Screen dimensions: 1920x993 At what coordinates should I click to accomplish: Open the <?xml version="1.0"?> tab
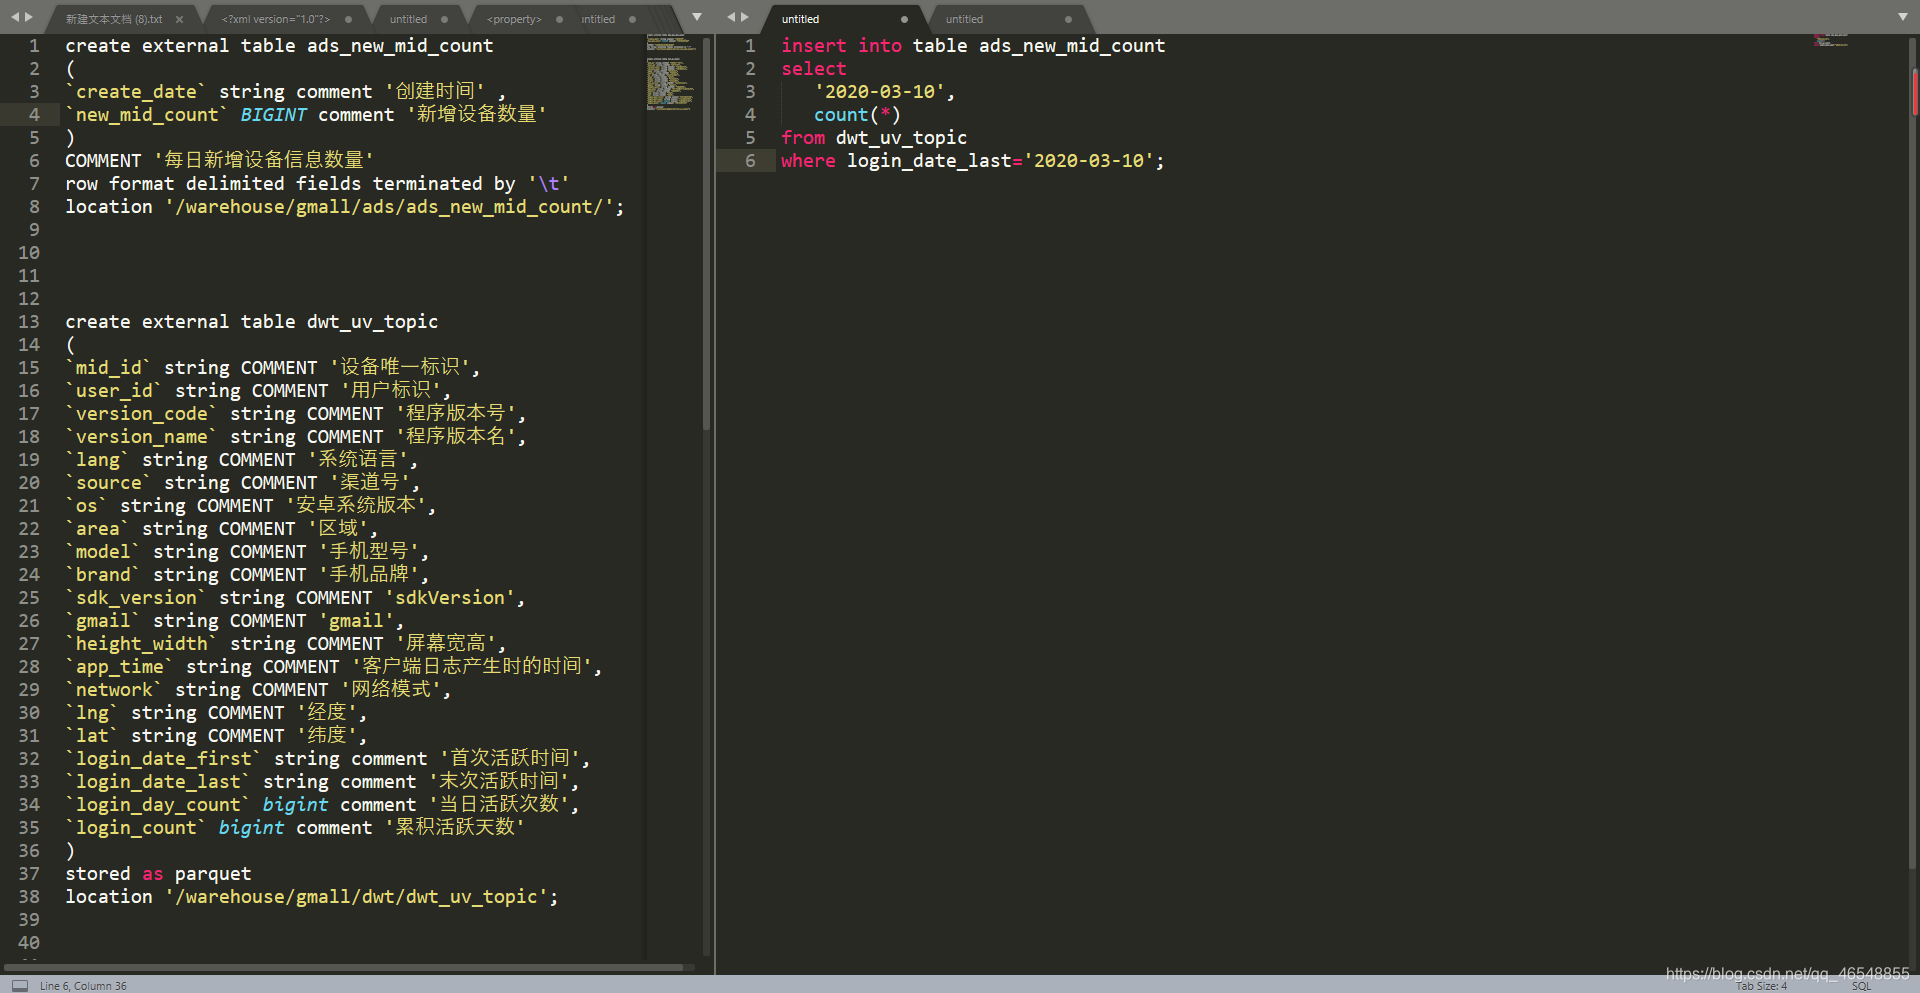coord(276,19)
